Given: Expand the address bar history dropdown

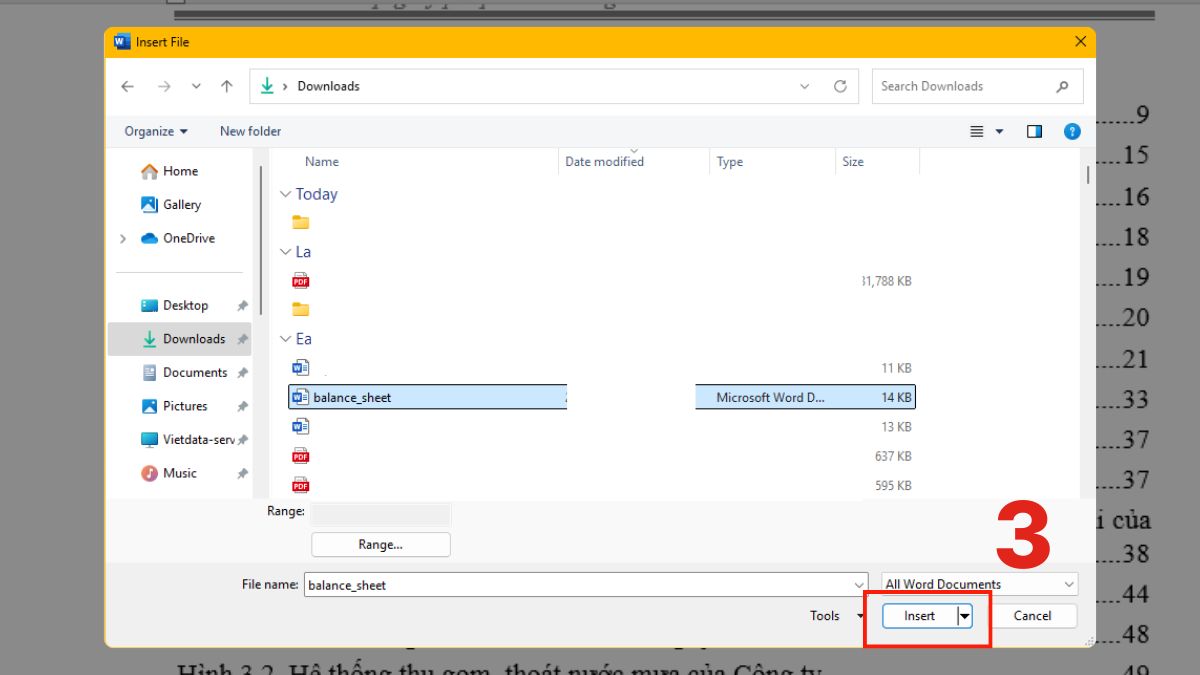Looking at the screenshot, I should [805, 87].
